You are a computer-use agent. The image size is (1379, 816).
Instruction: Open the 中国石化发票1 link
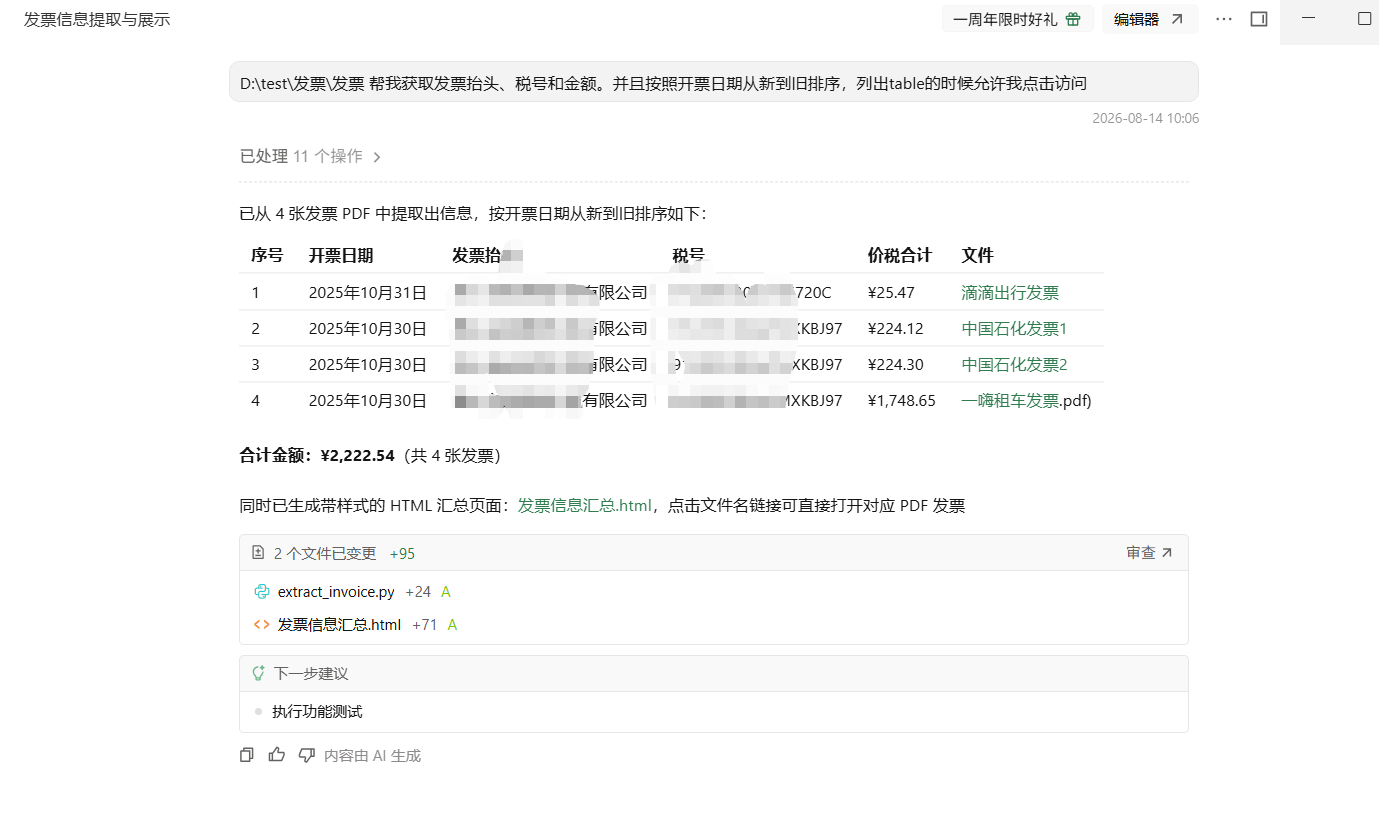[x=1015, y=329]
